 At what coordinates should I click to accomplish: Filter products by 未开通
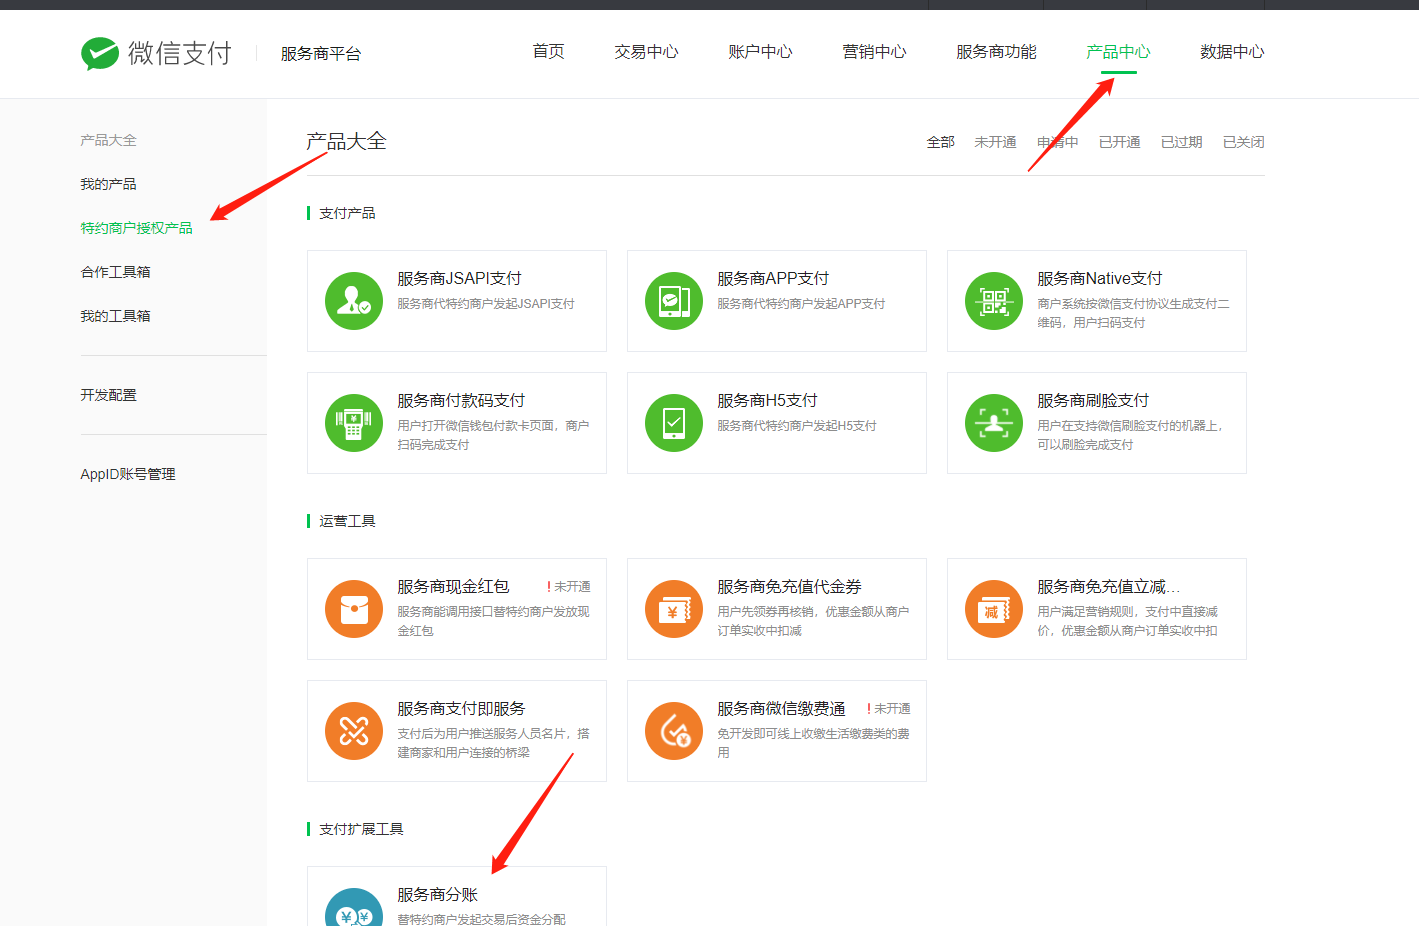point(996,142)
